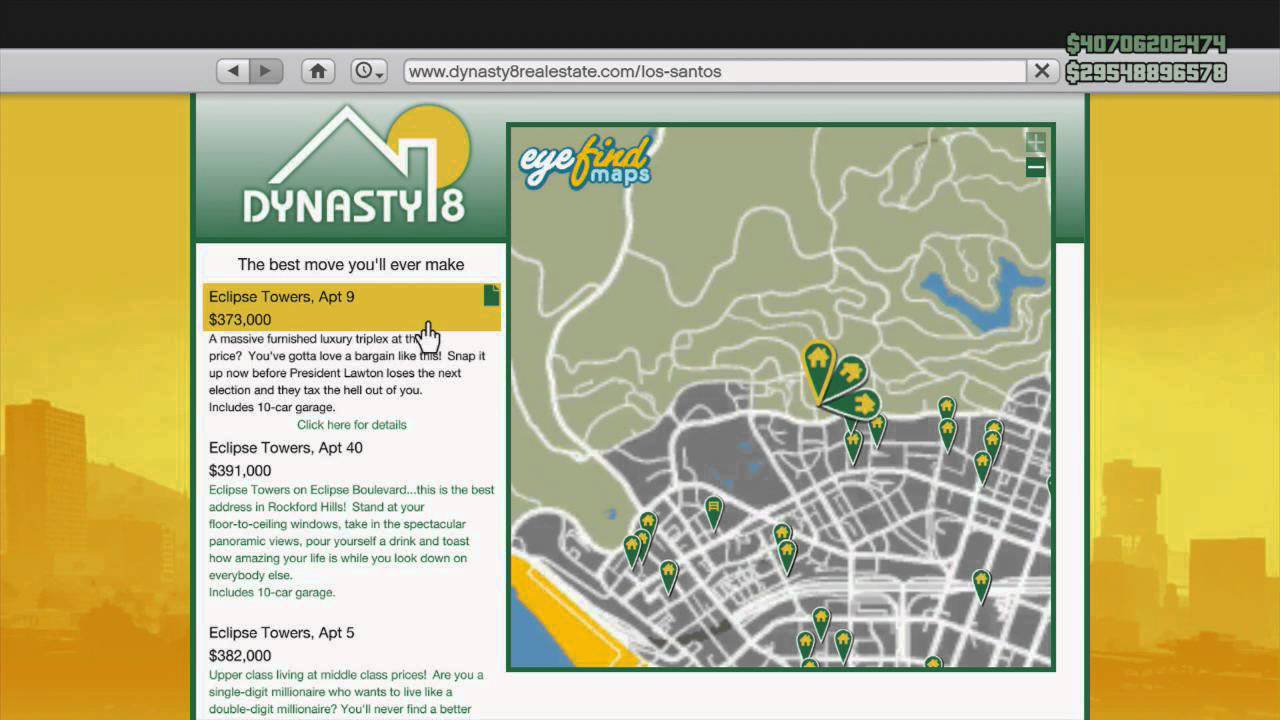Open the Eclipse Towers, Apt 5 listing
The image size is (1280, 720).
click(x=282, y=633)
